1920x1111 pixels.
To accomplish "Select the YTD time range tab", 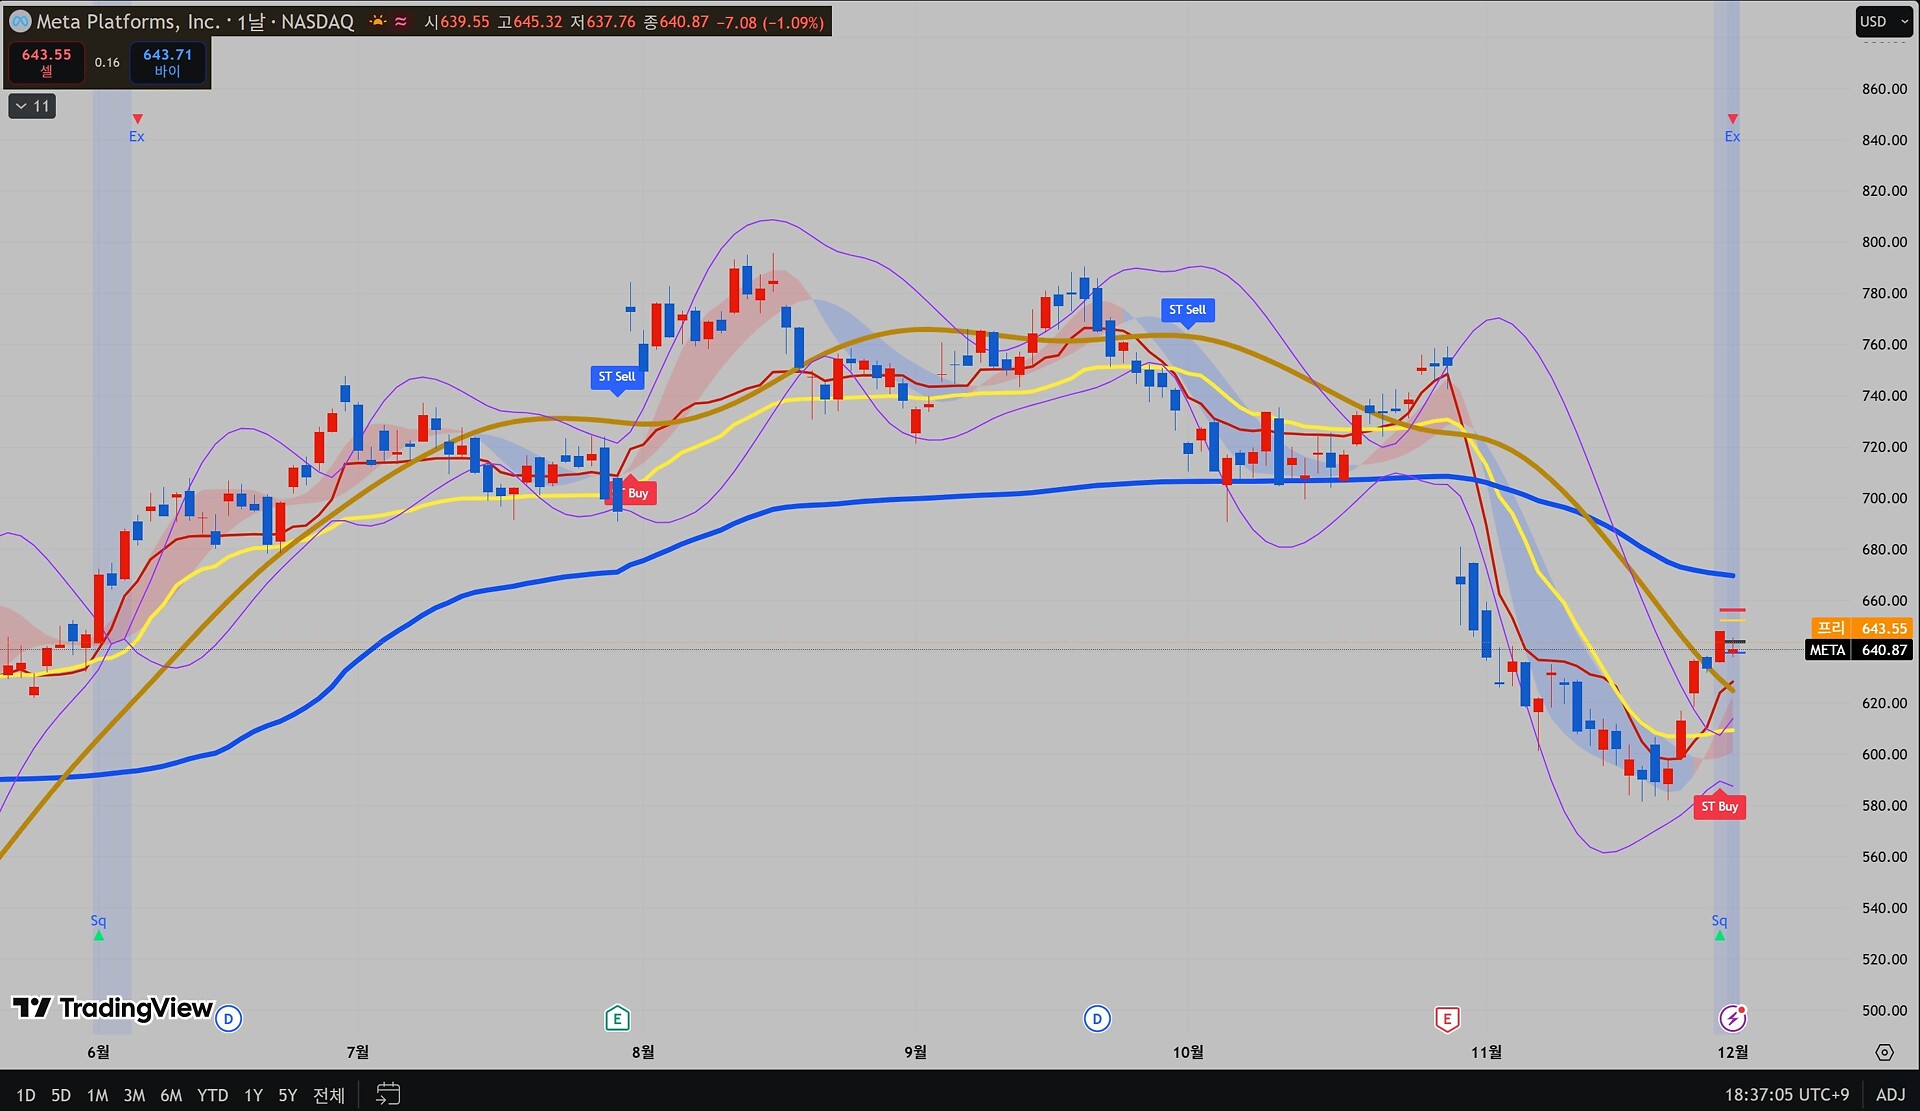I will (x=212, y=1095).
